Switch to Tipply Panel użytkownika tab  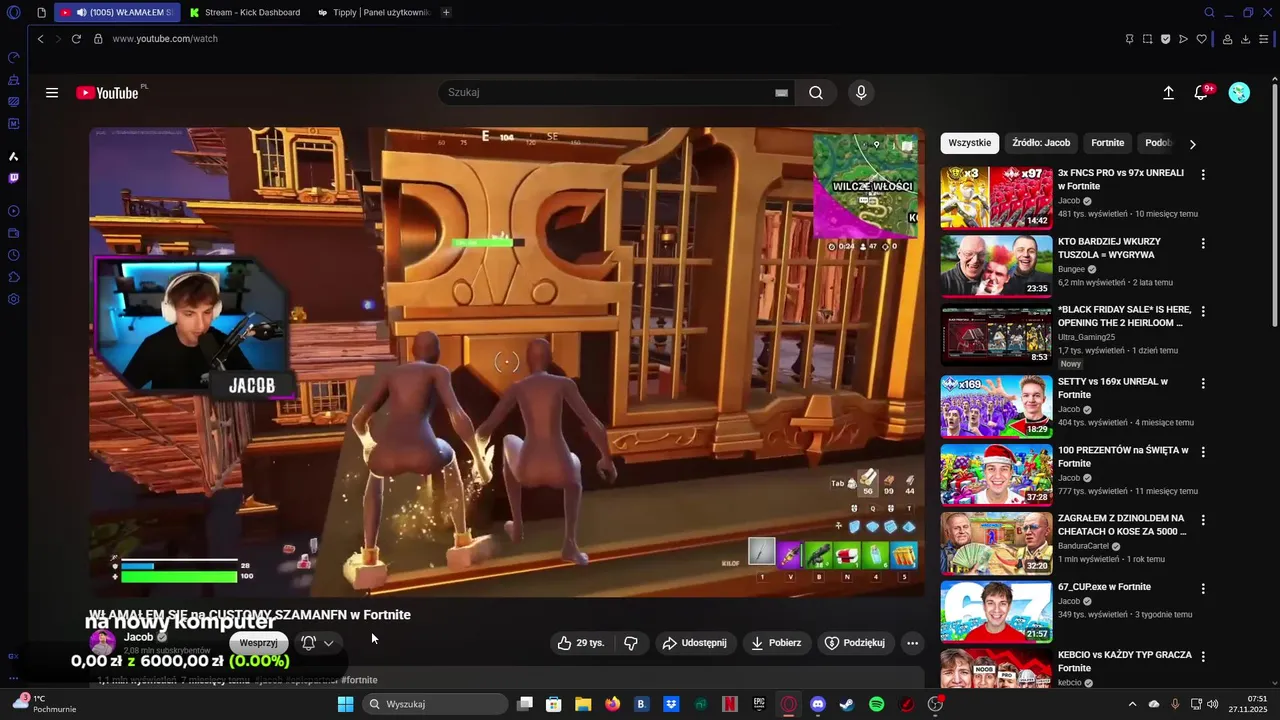375,13
